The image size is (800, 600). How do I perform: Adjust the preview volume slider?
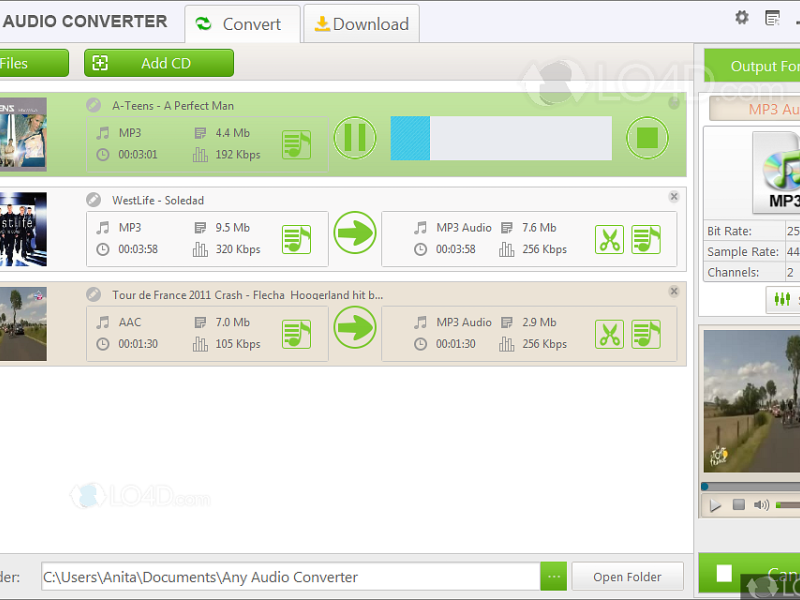pyautogui.click(x=788, y=505)
